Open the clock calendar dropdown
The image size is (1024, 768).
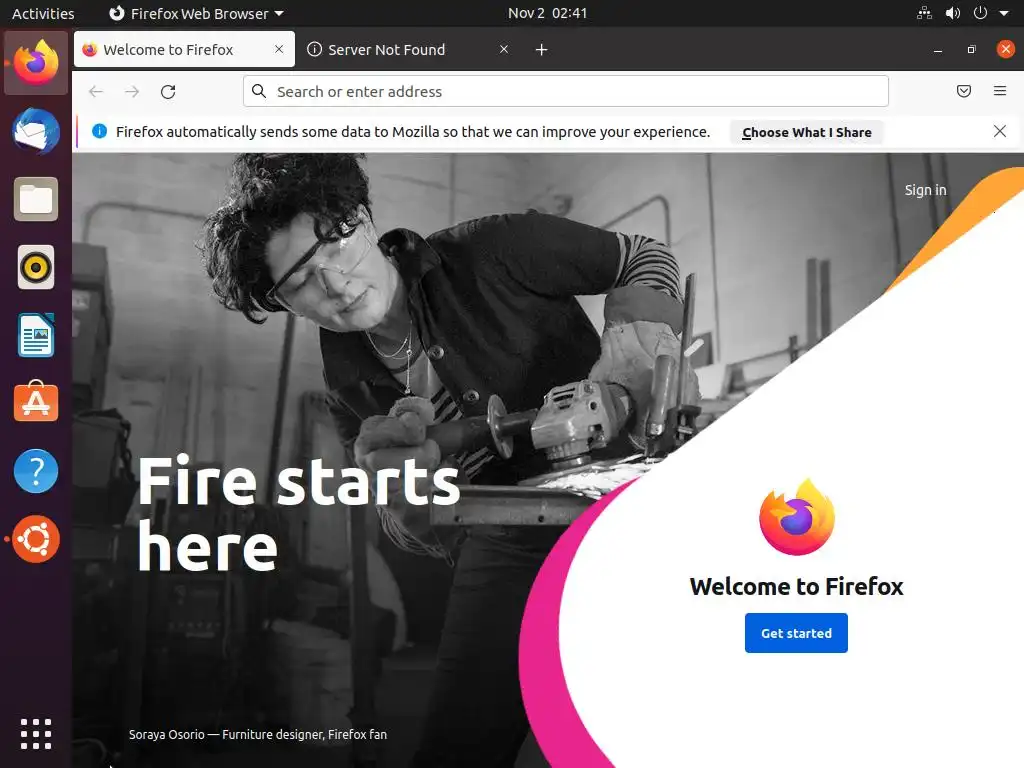tap(547, 13)
